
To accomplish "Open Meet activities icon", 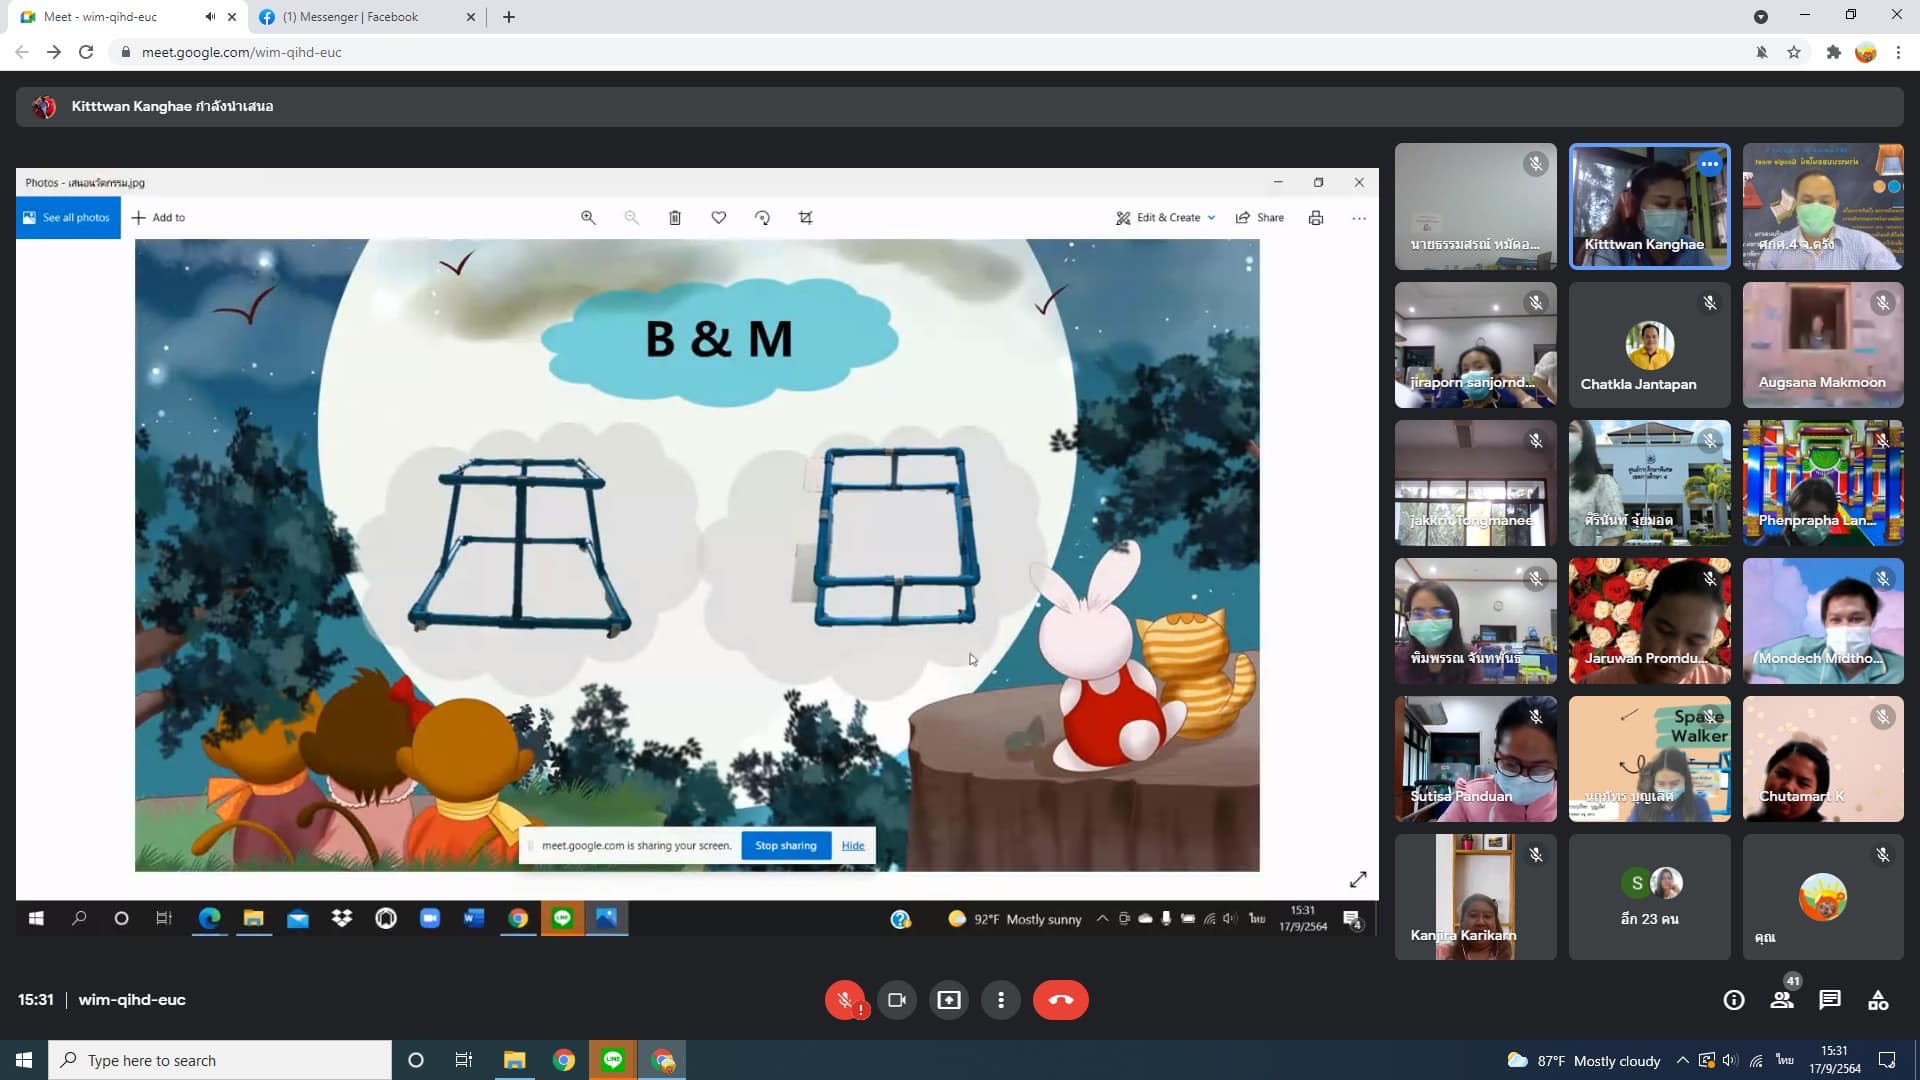I will pyautogui.click(x=1878, y=1000).
